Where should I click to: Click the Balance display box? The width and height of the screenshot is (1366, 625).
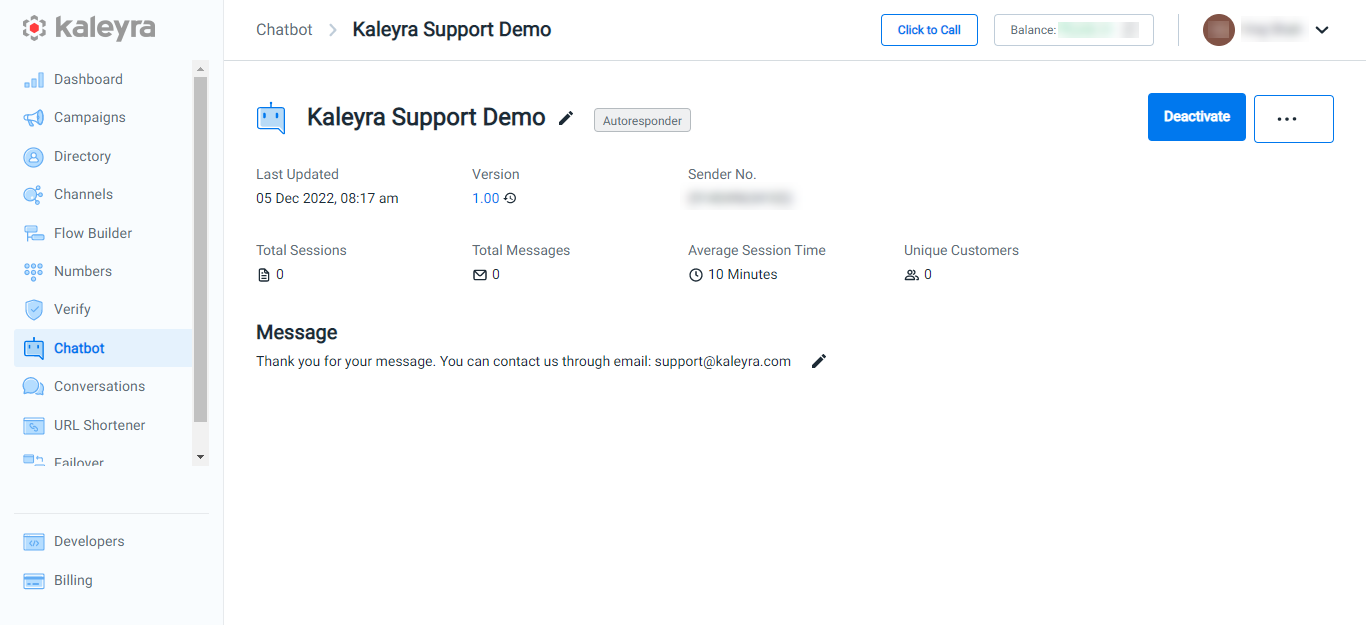coord(1074,30)
